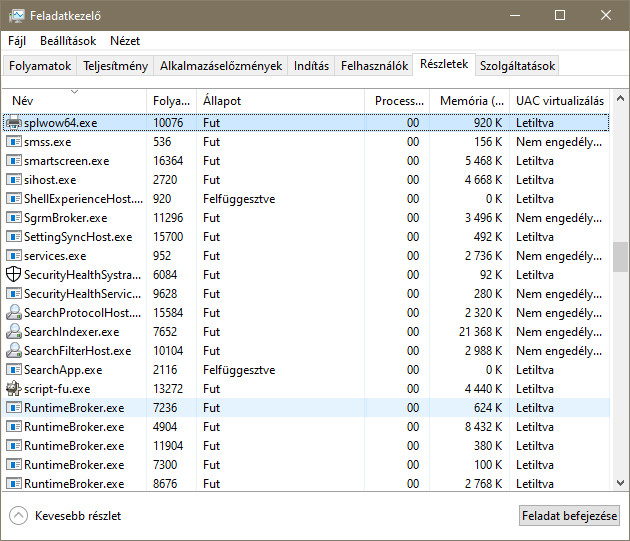Switch to the Teljesítmény tab
This screenshot has height=541, width=630.
point(115,66)
